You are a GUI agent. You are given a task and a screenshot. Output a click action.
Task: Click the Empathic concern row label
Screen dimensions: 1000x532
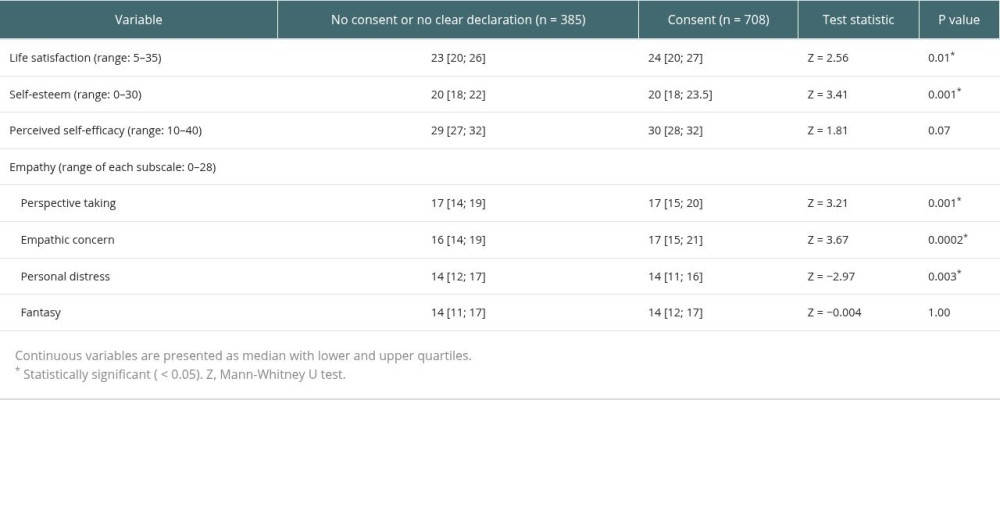[68, 240]
